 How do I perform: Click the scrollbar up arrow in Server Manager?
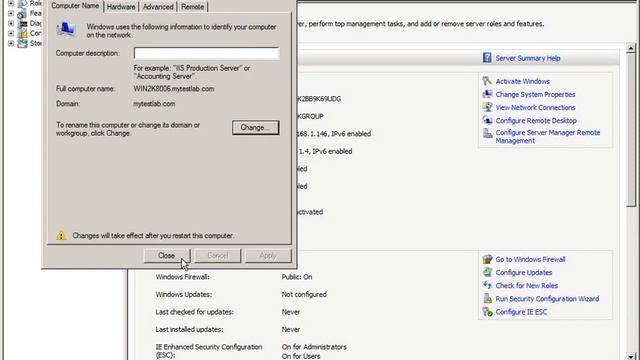[x=631, y=48]
